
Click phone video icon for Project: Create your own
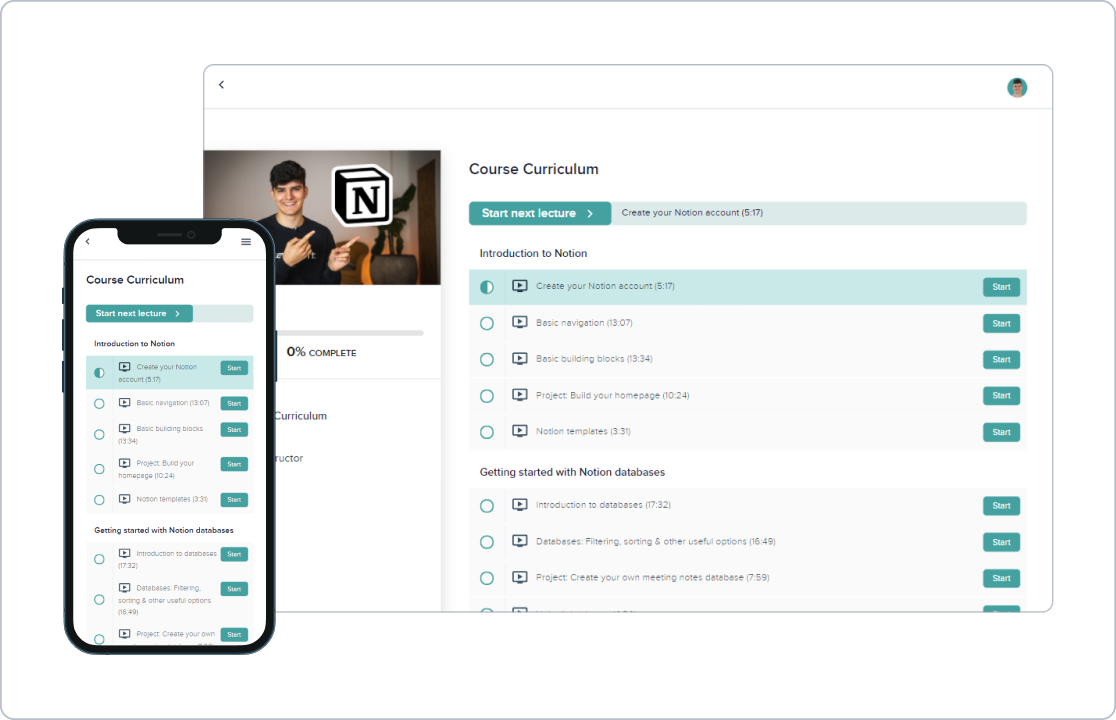point(125,633)
